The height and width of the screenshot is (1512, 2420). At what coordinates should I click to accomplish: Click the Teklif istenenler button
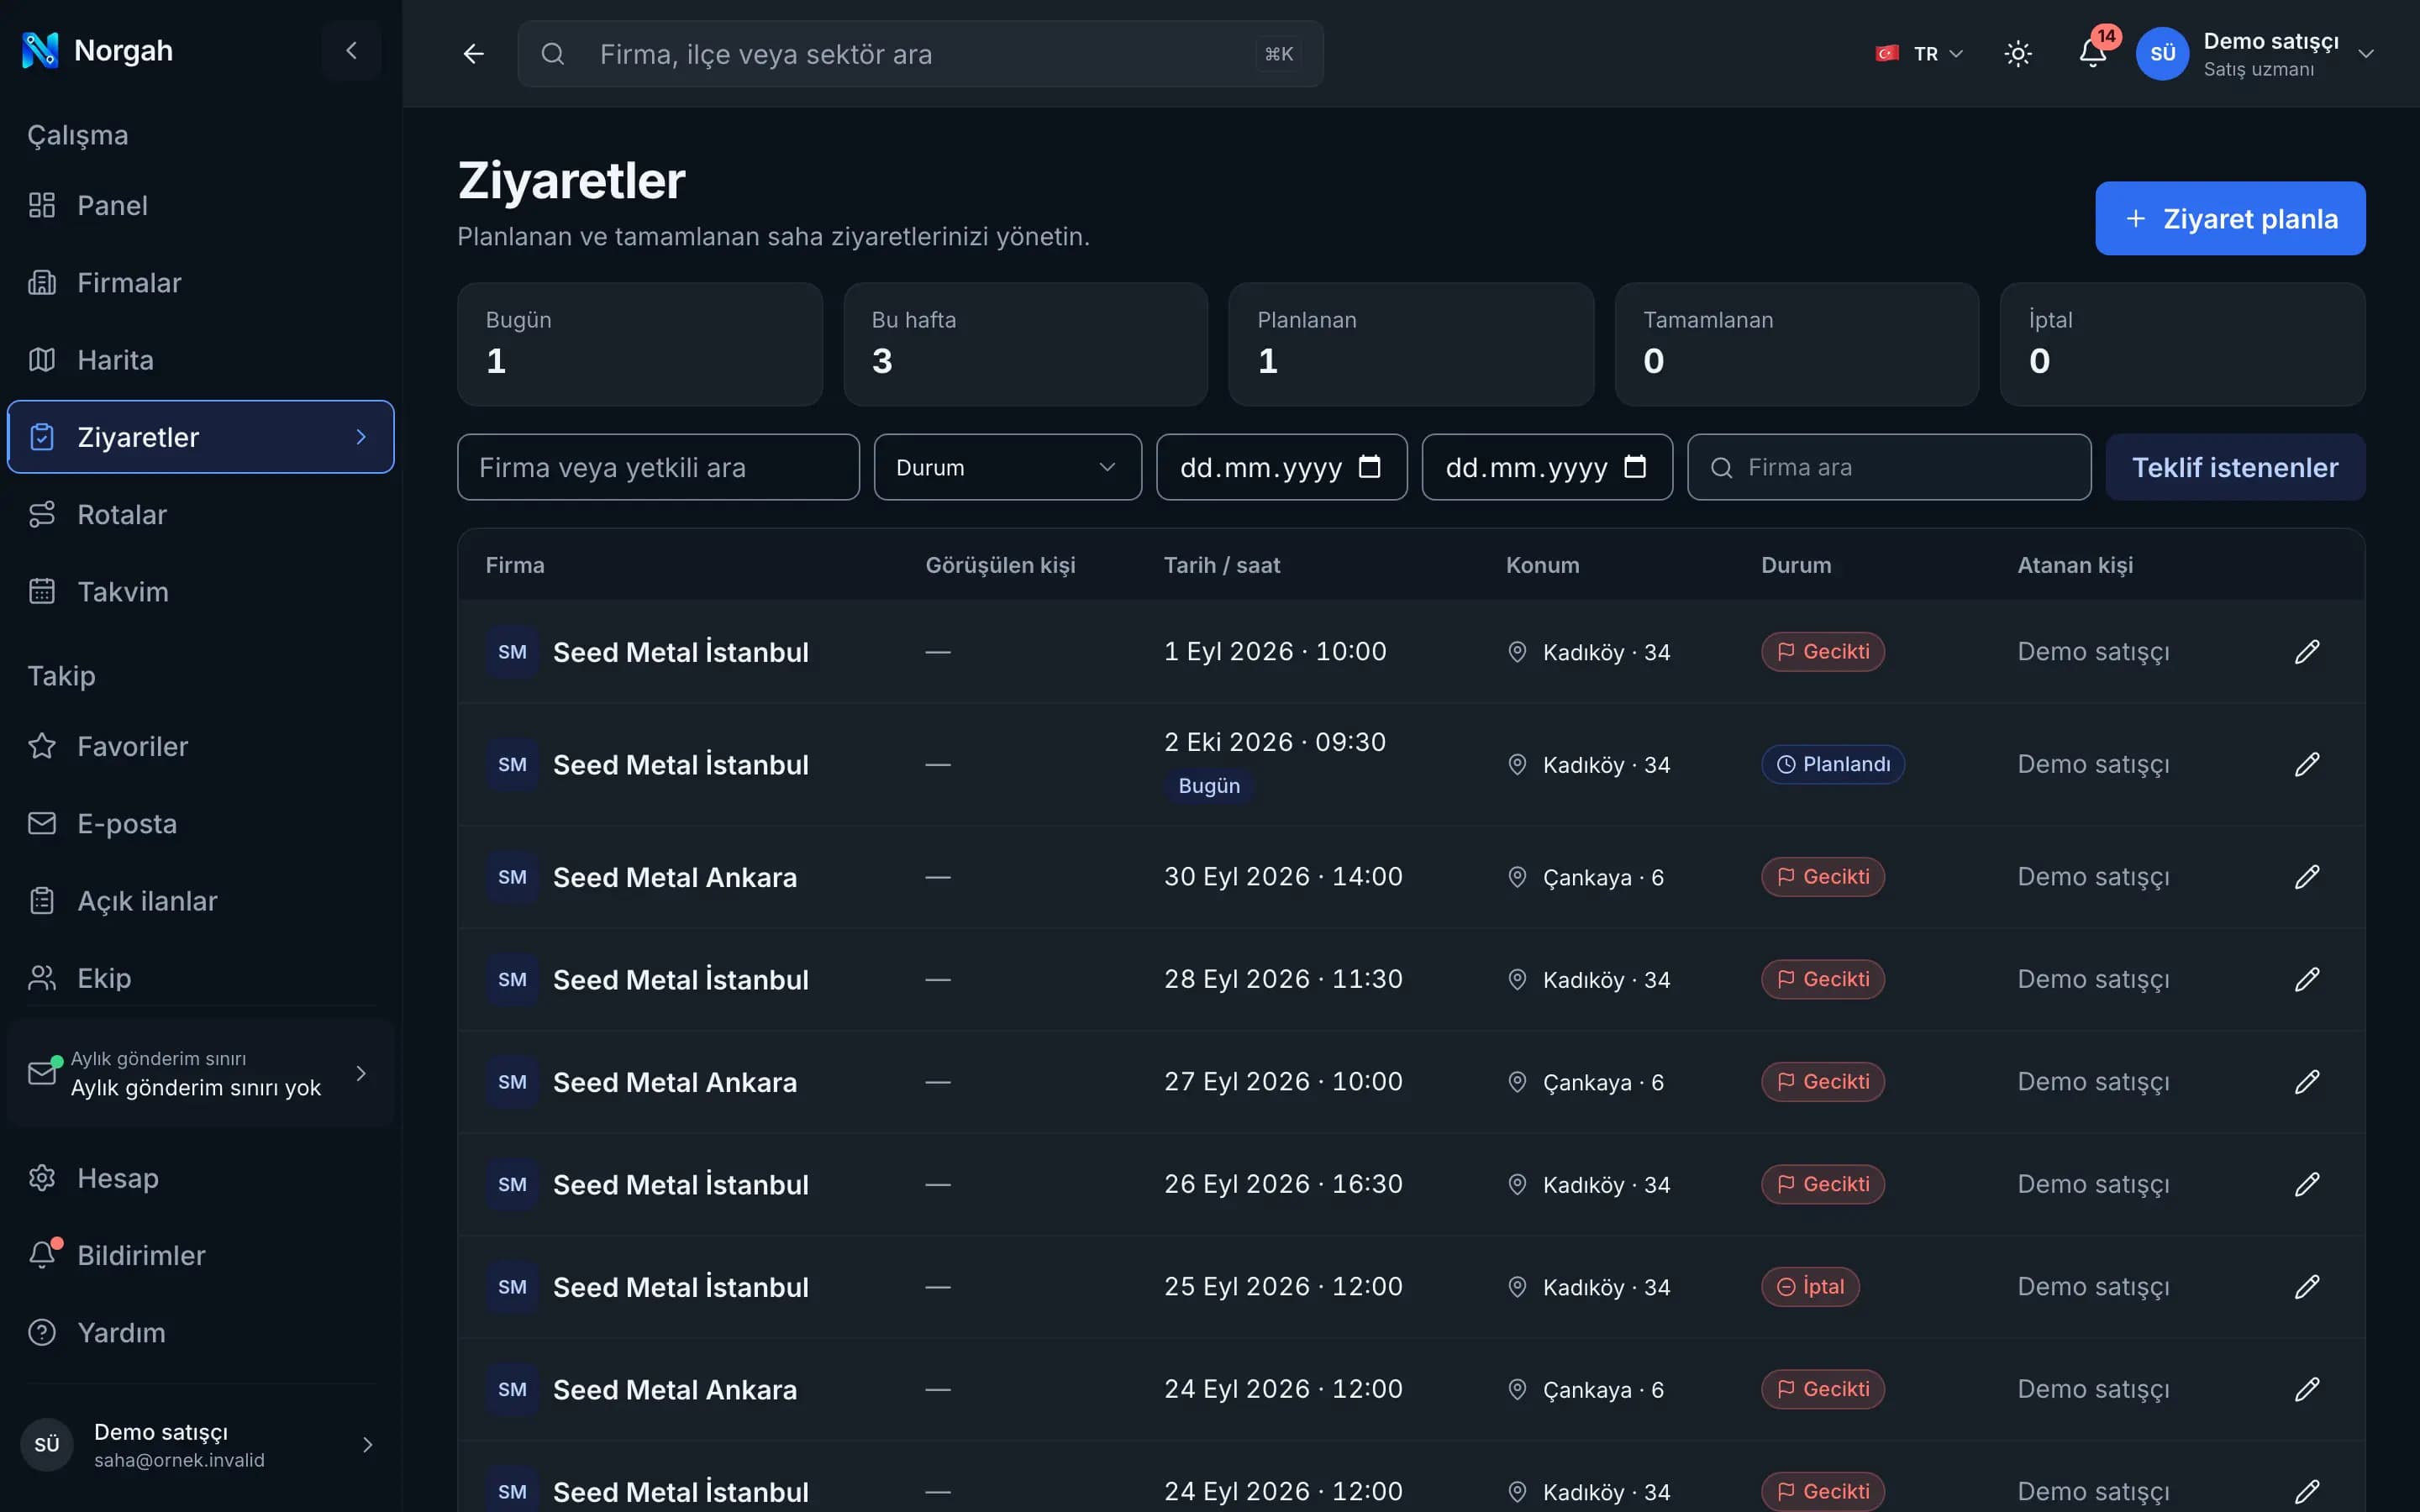point(2235,467)
